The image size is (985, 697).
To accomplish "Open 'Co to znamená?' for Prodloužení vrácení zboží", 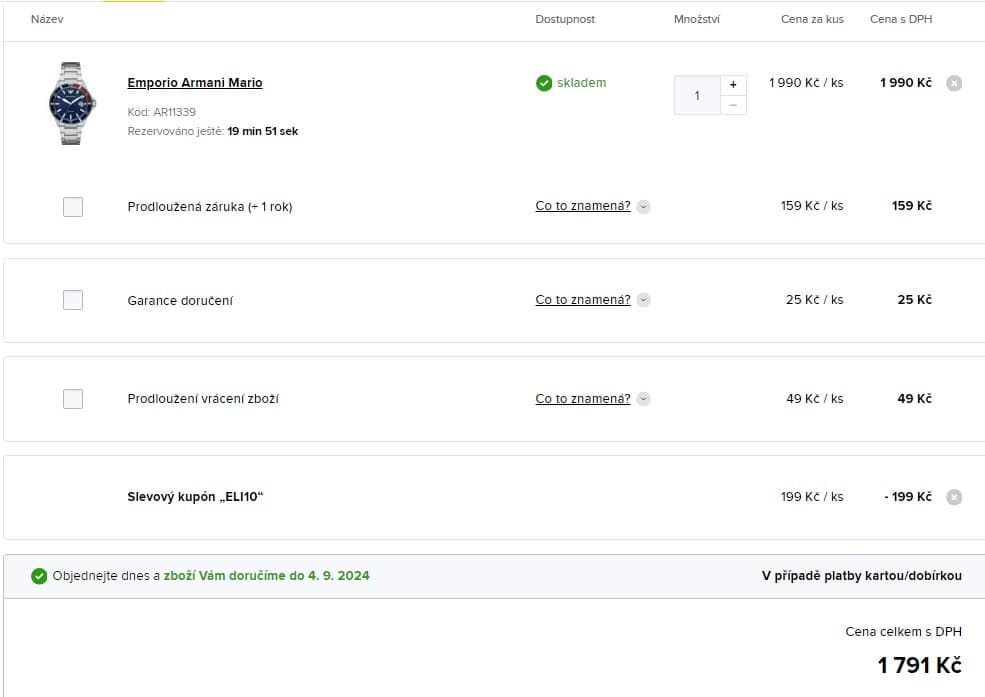I will pos(582,399).
